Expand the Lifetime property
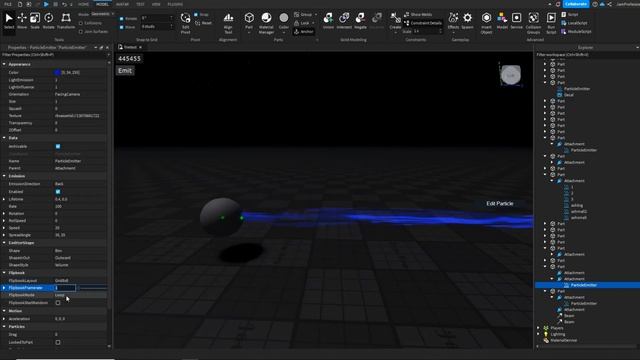This screenshot has height=360, width=640. [x=4, y=199]
